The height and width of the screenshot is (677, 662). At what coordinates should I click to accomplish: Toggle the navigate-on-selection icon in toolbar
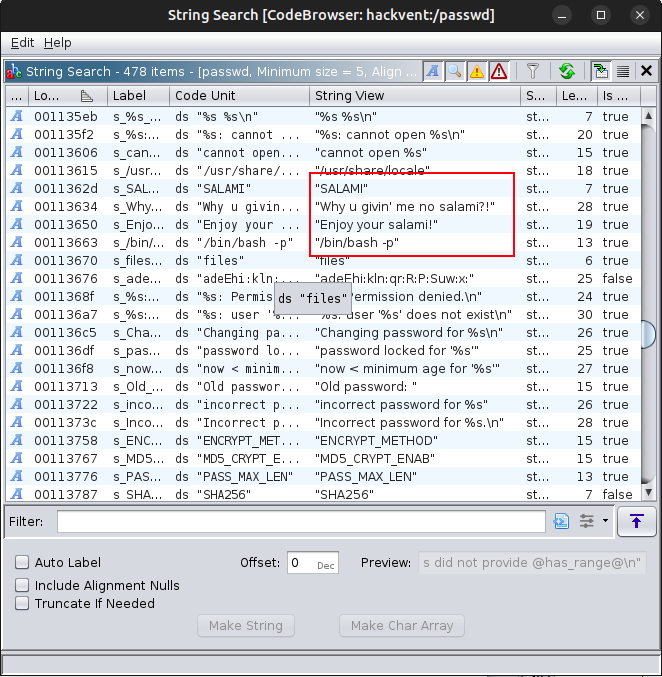pos(601,71)
